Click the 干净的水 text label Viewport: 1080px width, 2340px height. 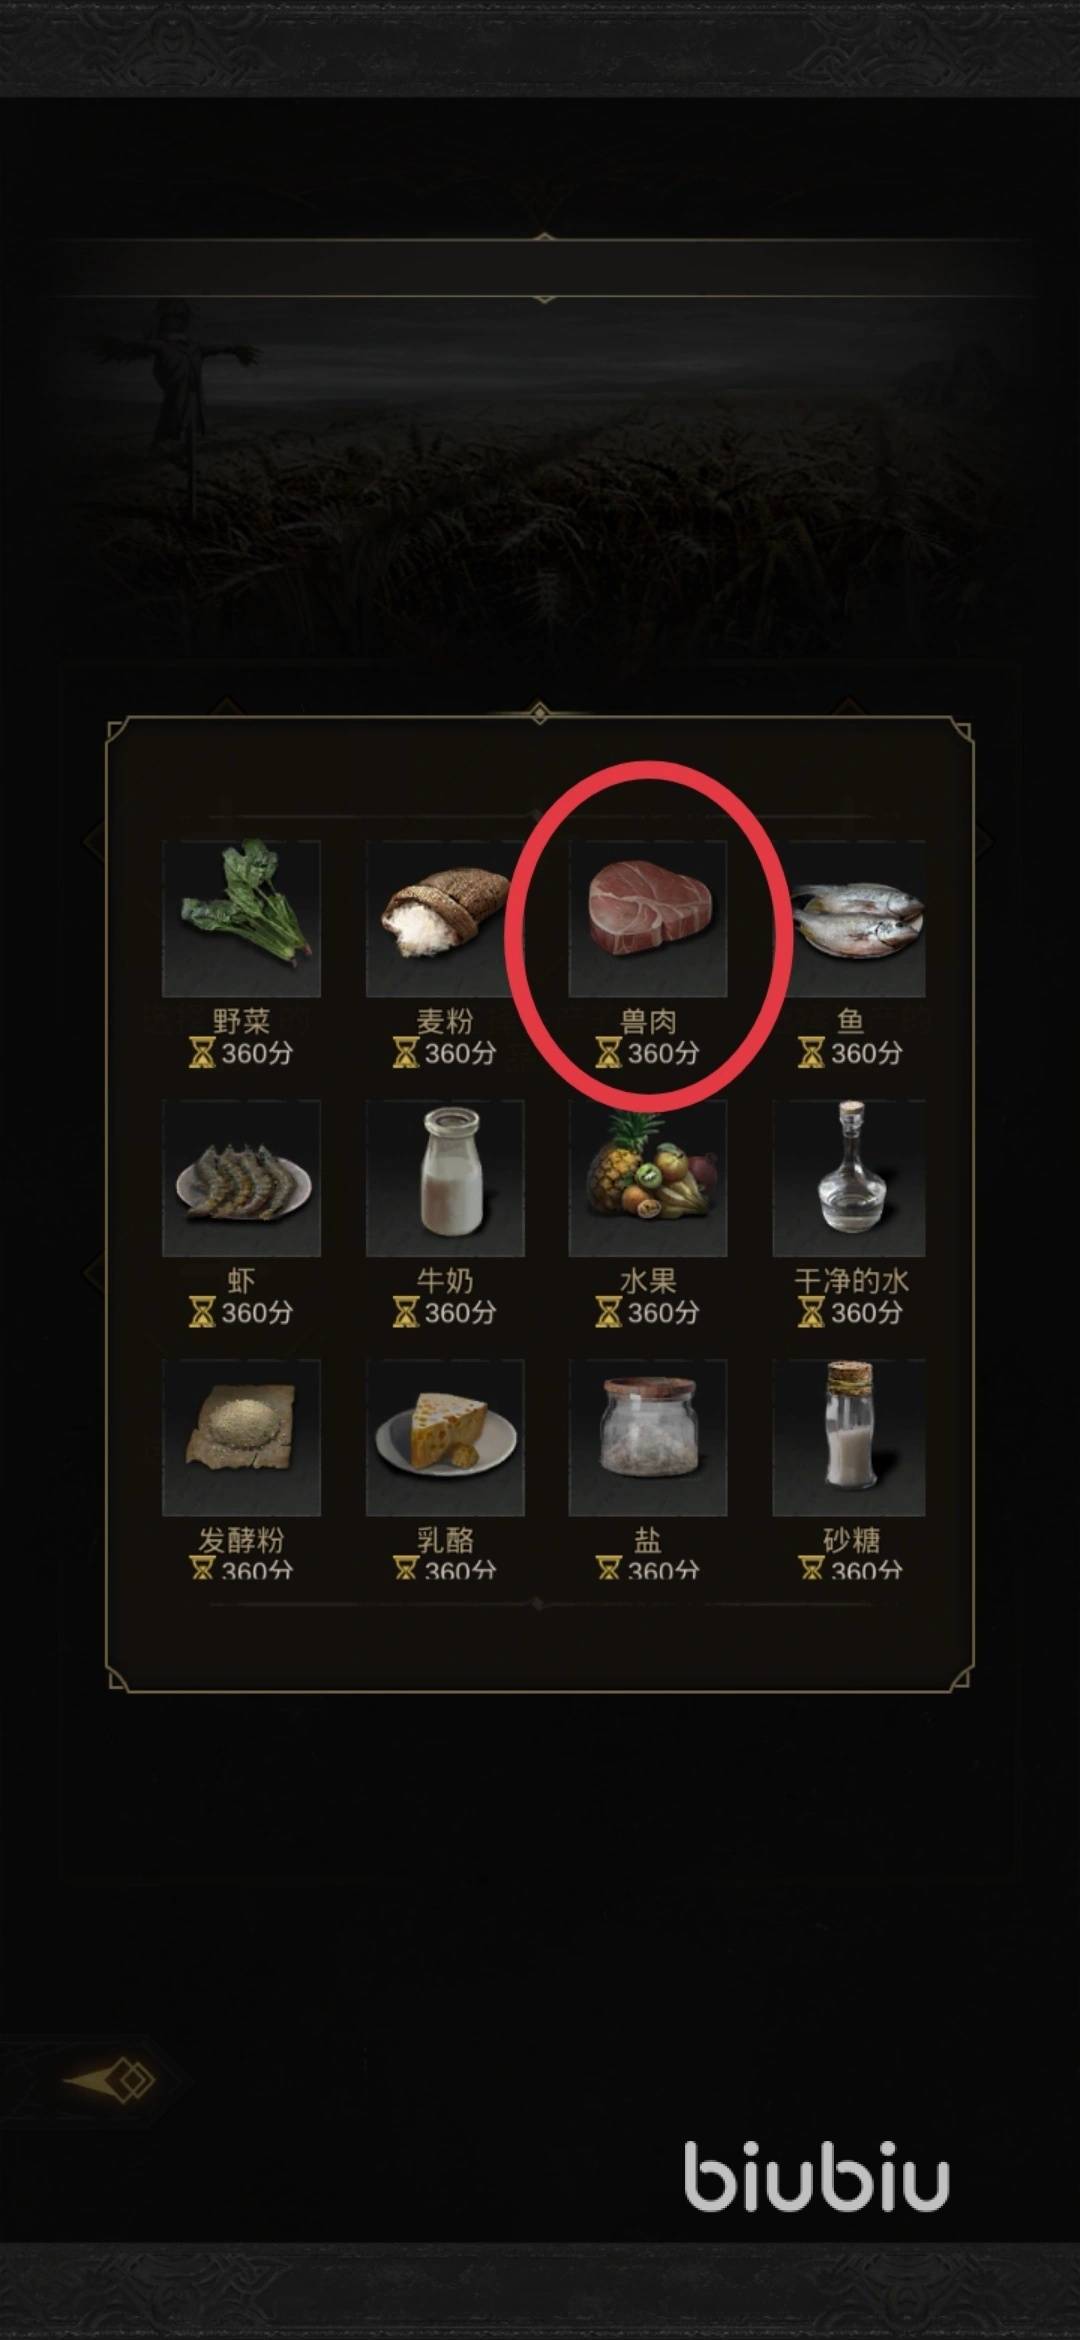(x=851, y=1280)
